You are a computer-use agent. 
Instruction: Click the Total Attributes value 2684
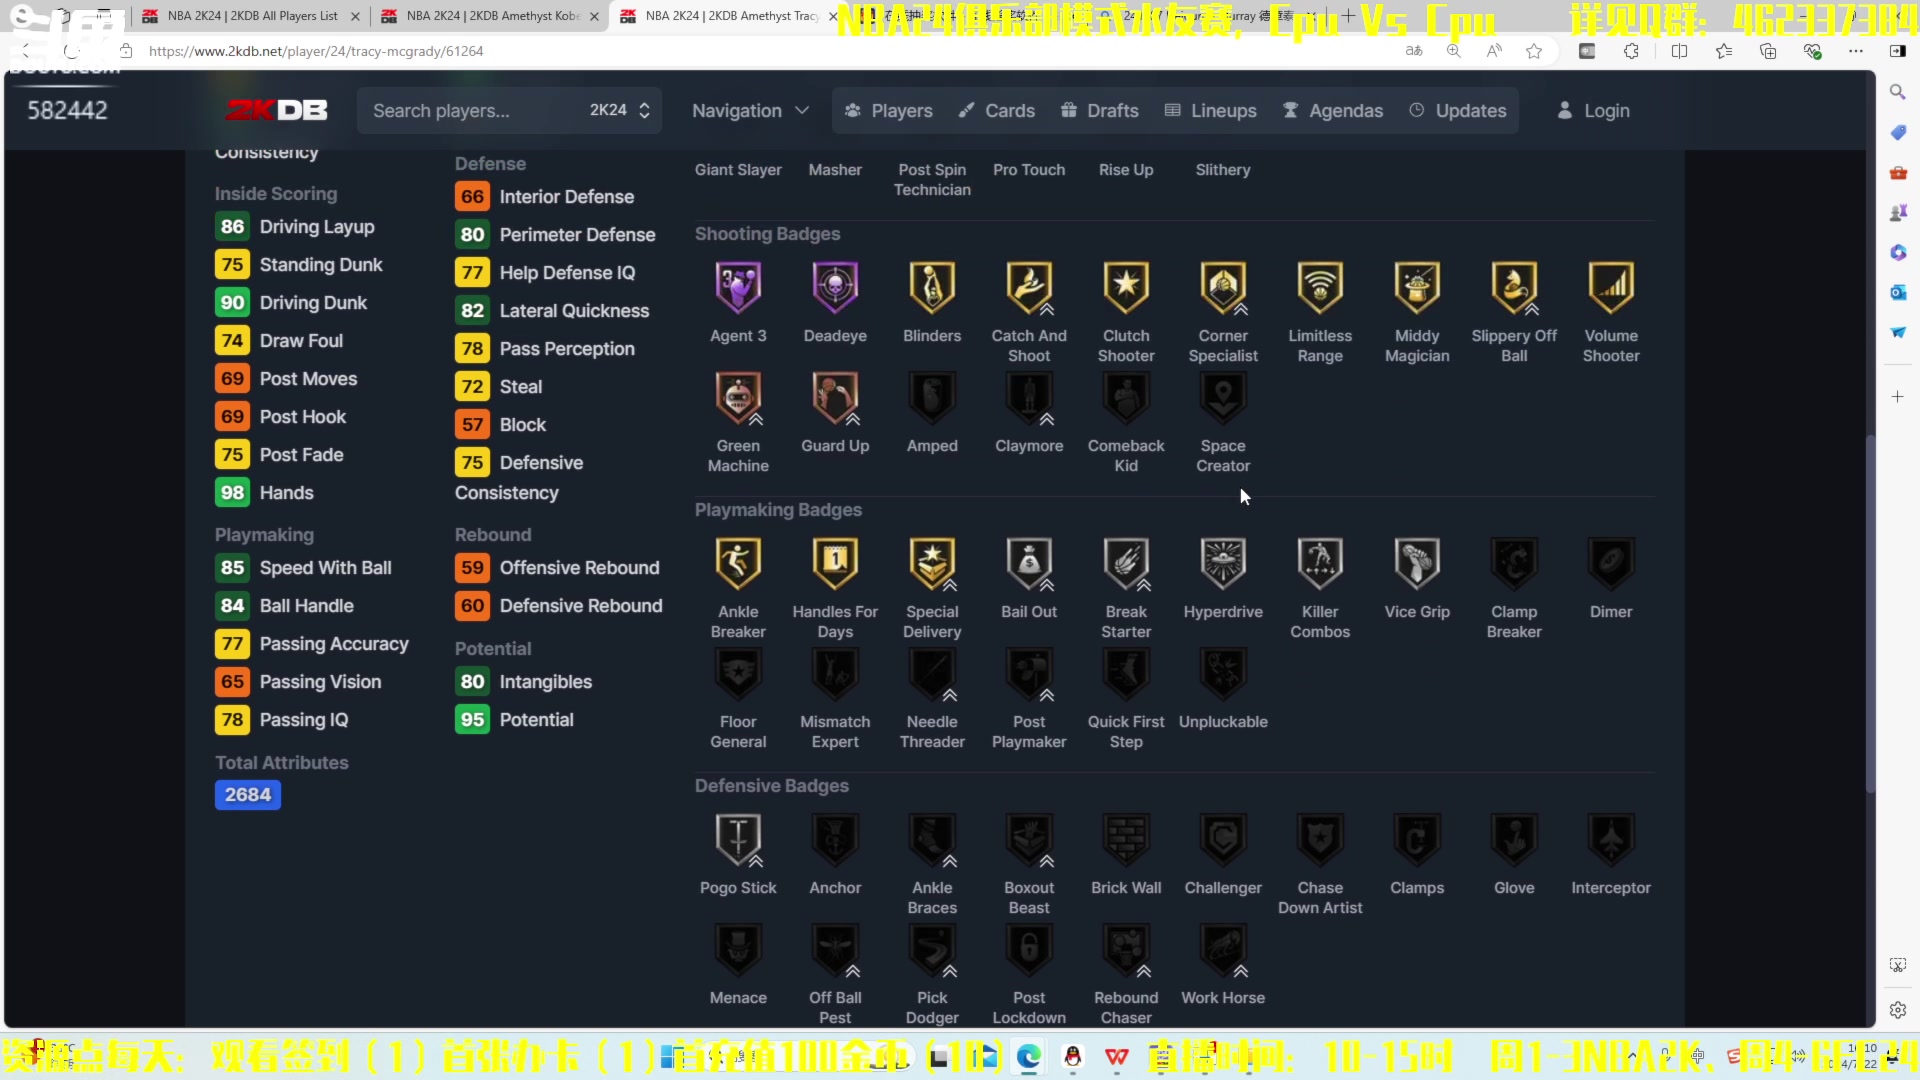[x=247, y=795]
